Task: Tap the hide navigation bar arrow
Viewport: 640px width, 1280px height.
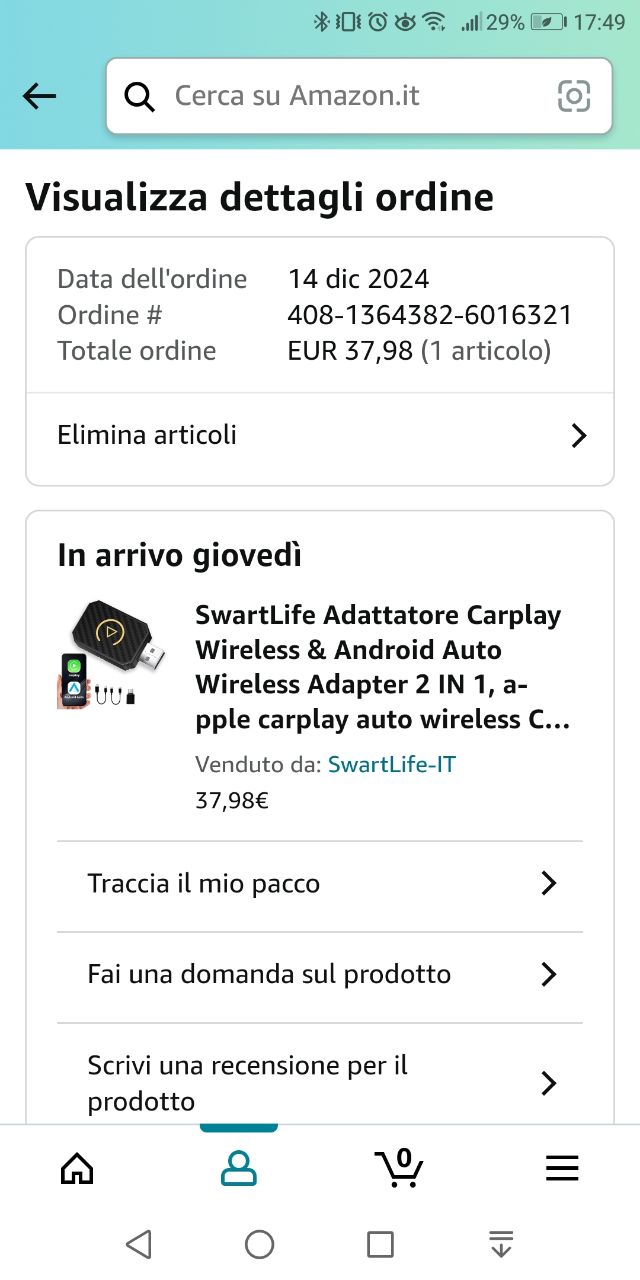Action: click(x=501, y=1244)
